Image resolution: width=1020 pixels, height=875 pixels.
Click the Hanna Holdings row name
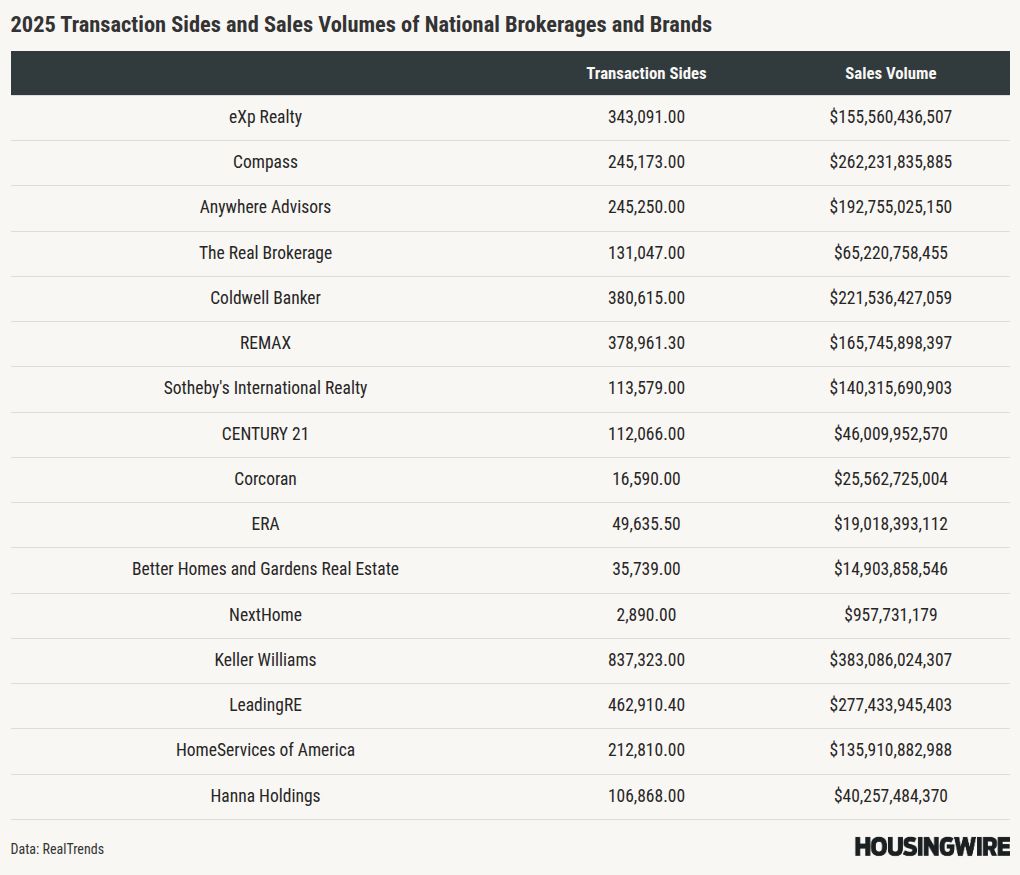(x=265, y=796)
